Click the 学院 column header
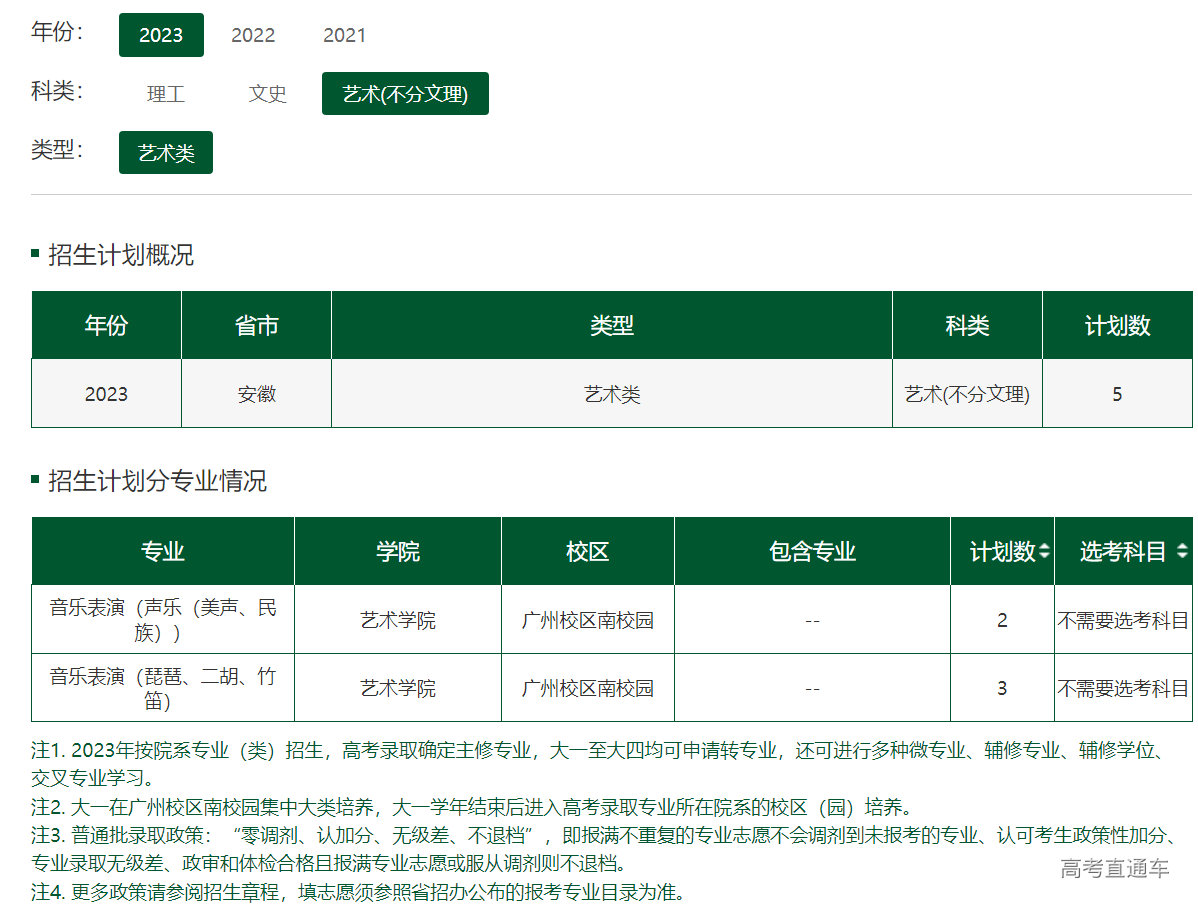Image resolution: width=1198 pixels, height=908 pixels. (398, 552)
